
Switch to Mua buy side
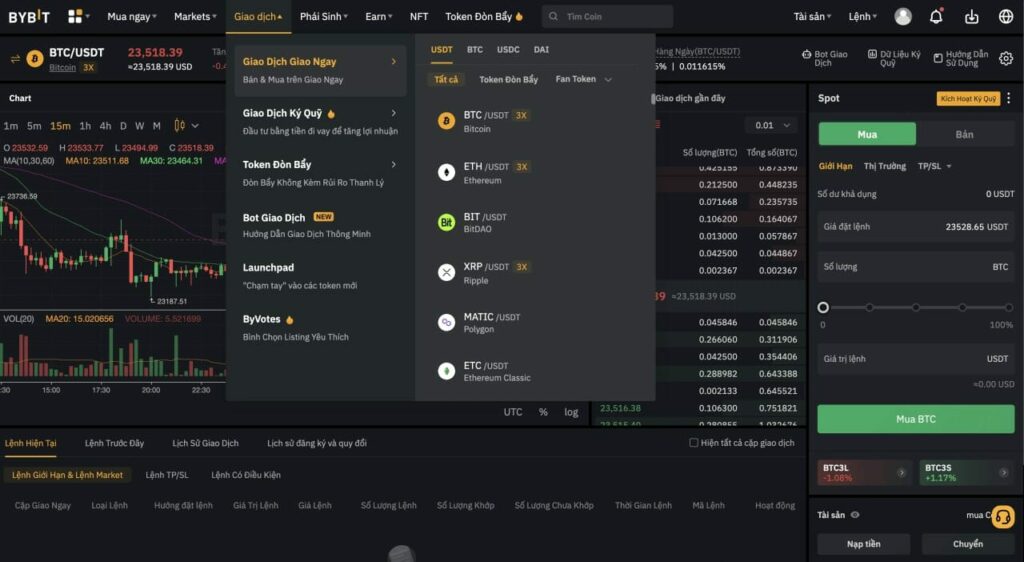[867, 134]
